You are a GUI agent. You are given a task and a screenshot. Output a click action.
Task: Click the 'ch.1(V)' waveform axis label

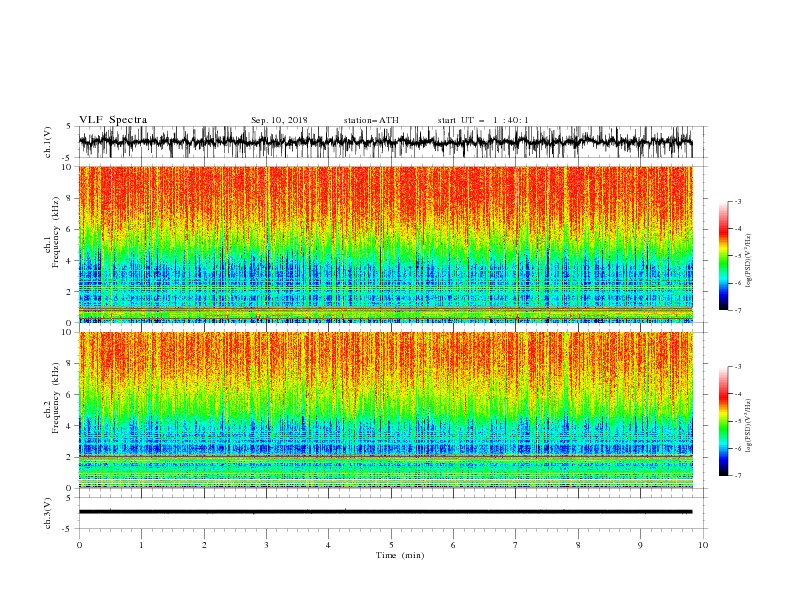48,142
